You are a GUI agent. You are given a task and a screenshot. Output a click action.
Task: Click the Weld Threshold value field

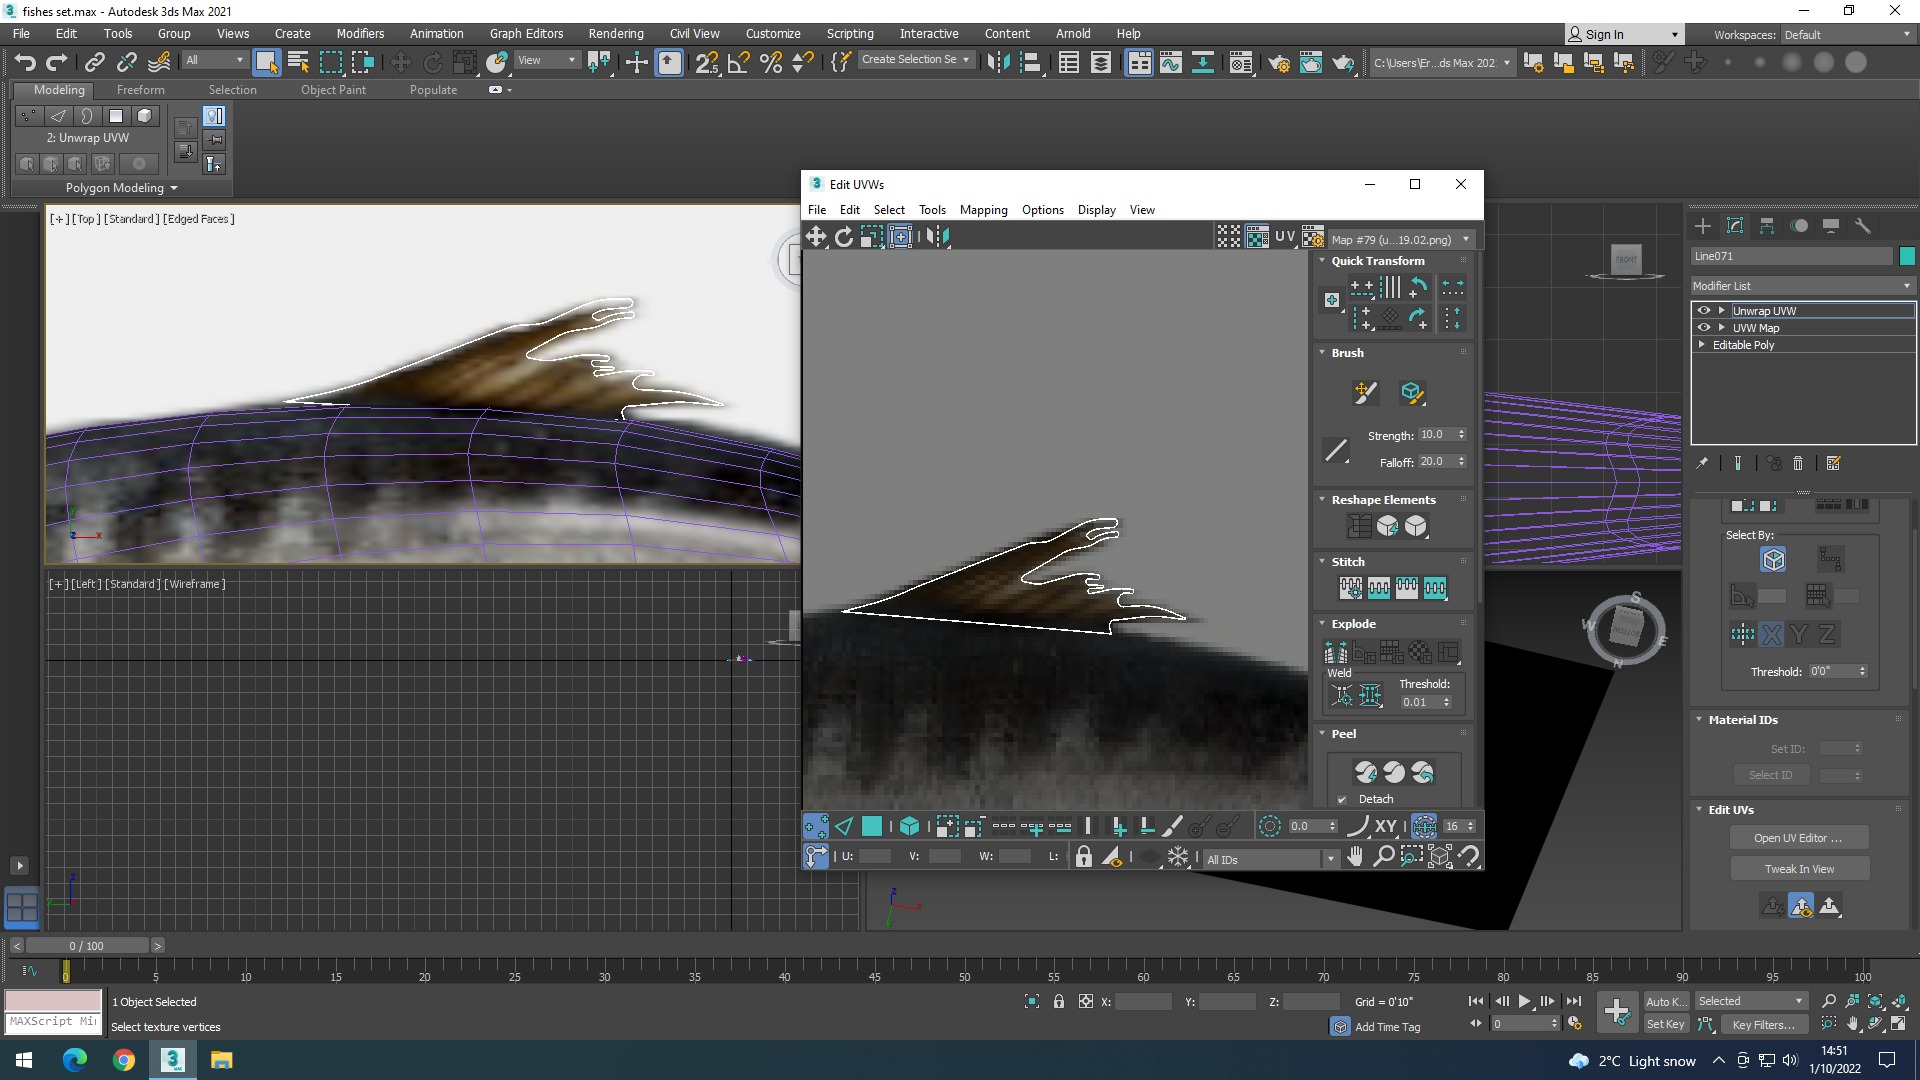pyautogui.click(x=1419, y=702)
